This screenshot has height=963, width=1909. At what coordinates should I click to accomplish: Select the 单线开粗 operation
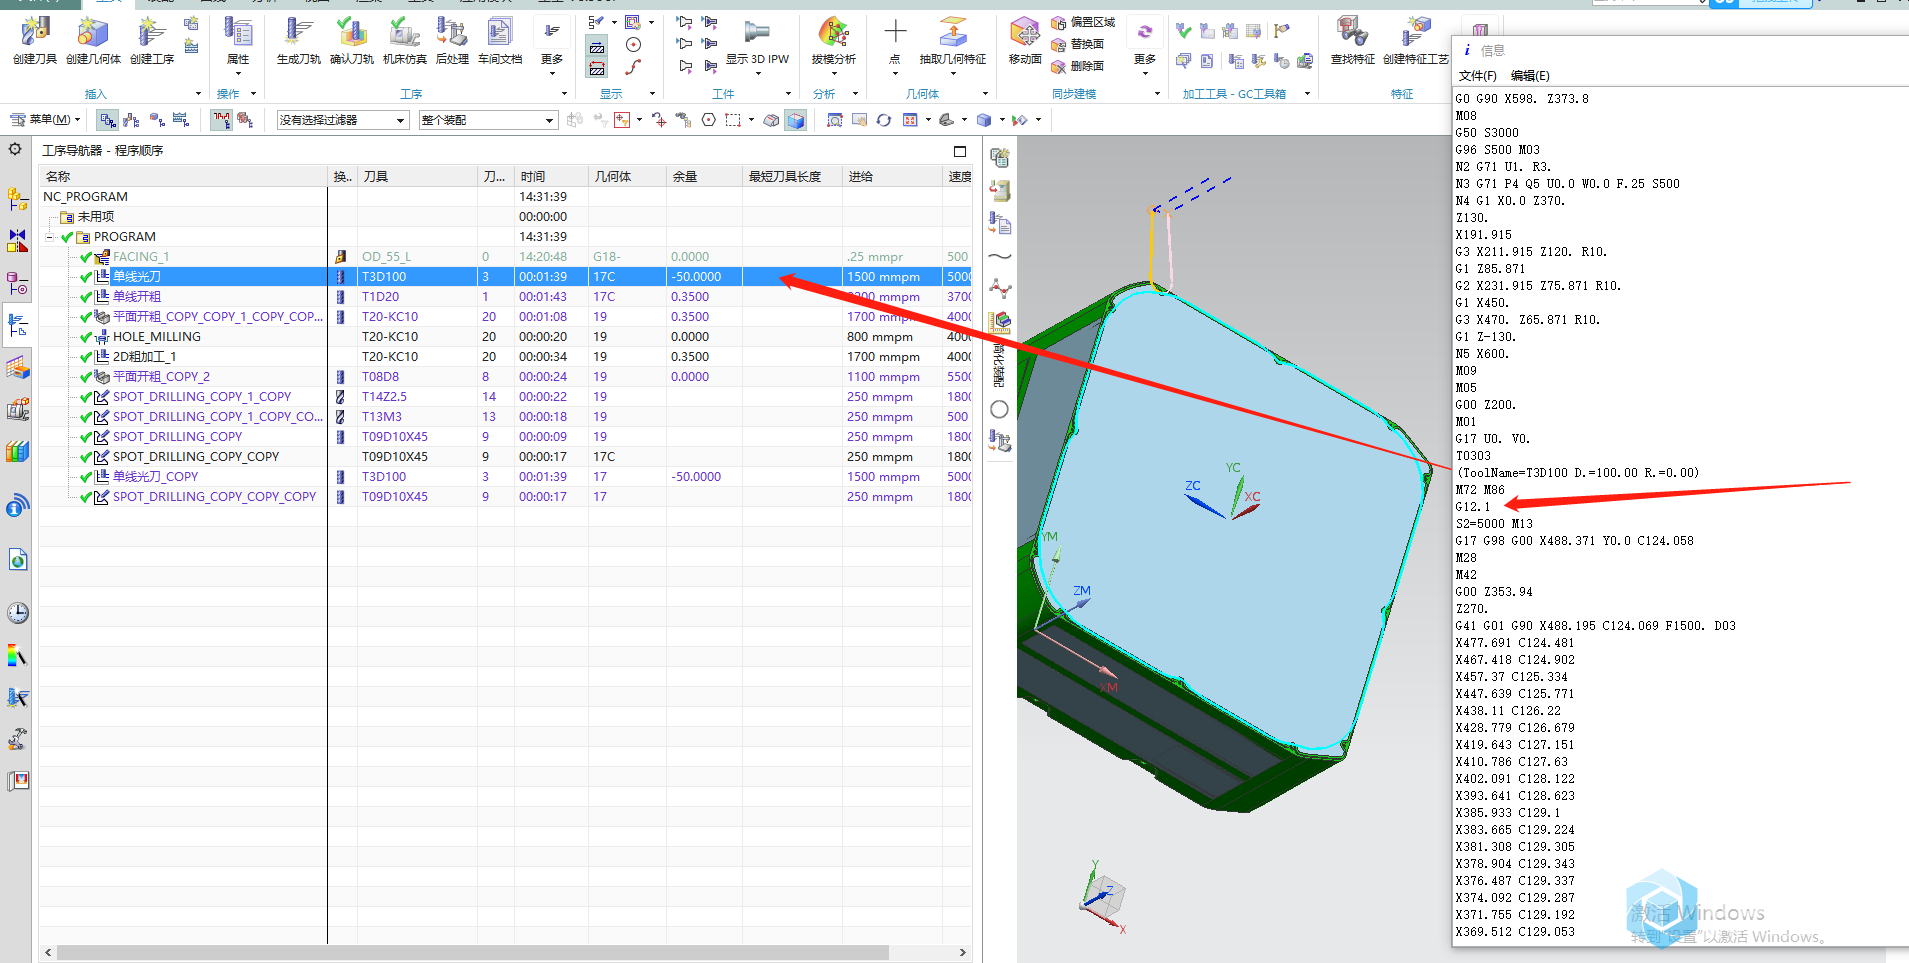[137, 297]
